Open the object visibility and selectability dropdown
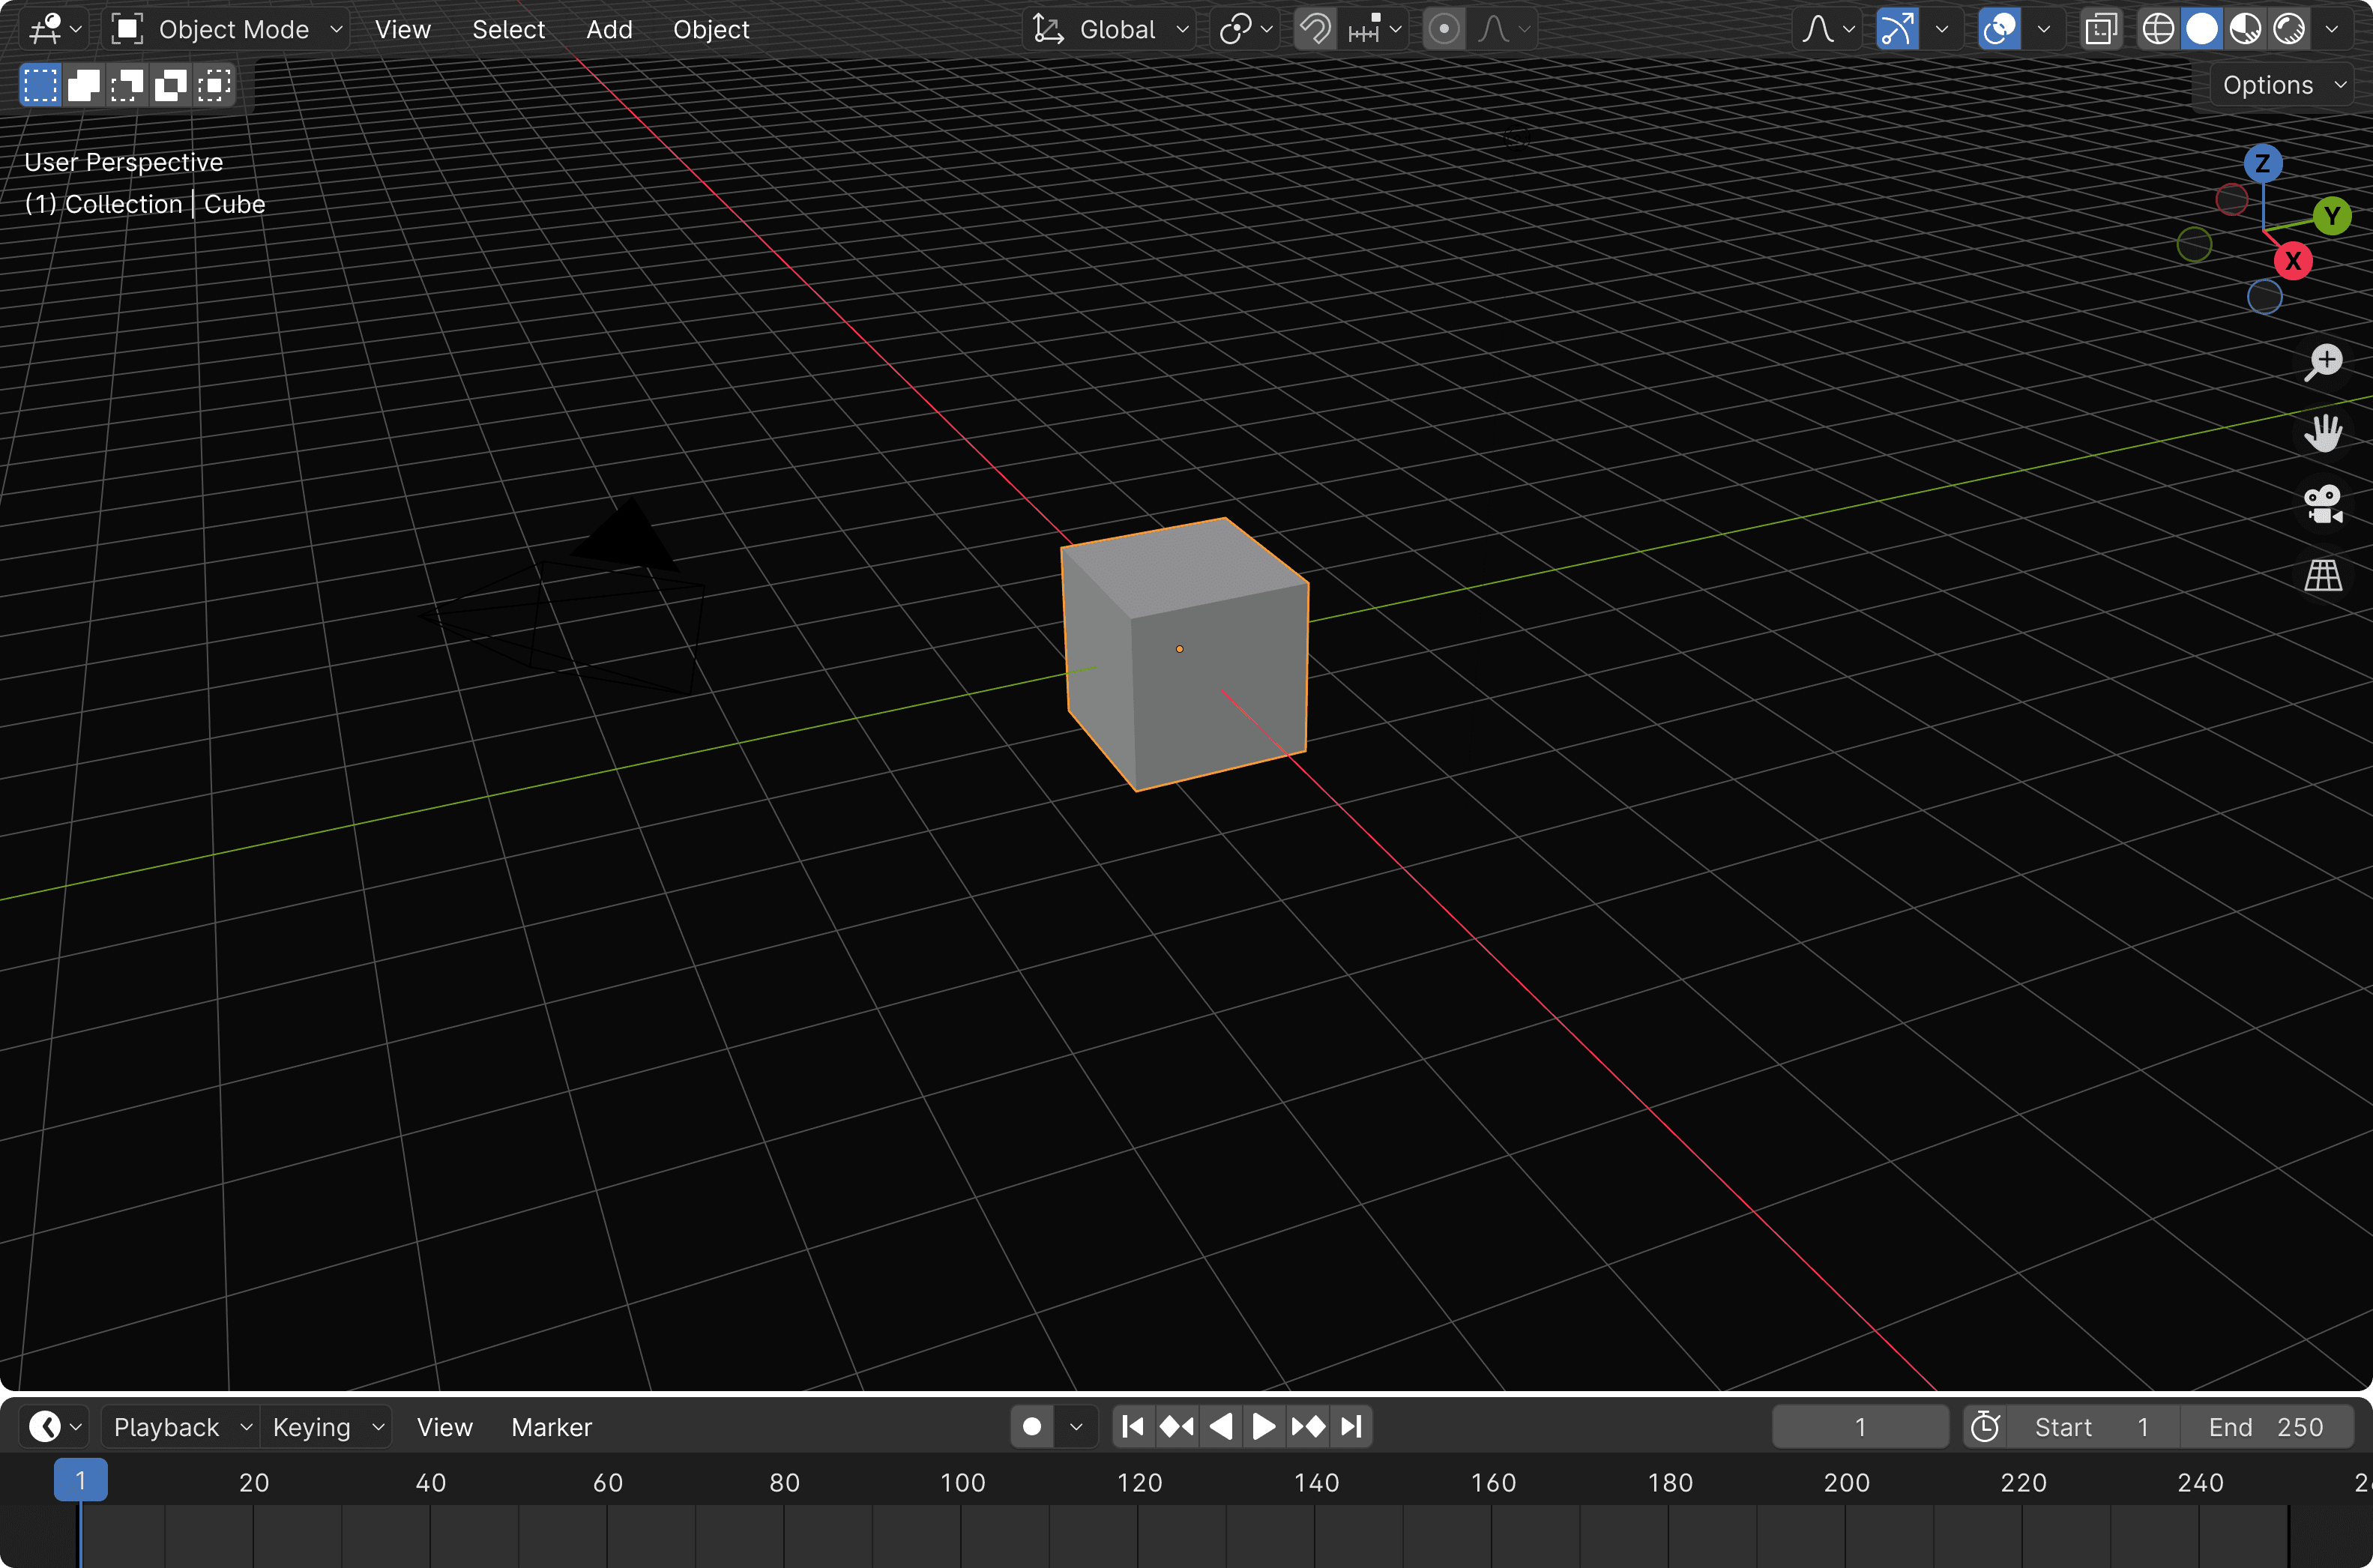The image size is (2373, 1568). 1827,29
